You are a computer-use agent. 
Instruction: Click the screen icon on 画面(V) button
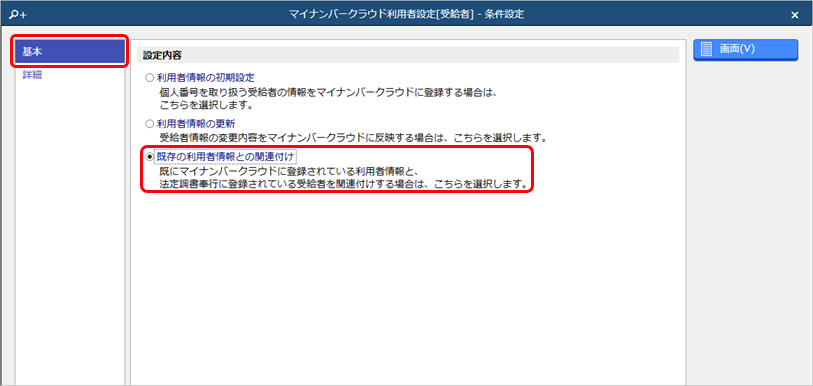point(706,49)
